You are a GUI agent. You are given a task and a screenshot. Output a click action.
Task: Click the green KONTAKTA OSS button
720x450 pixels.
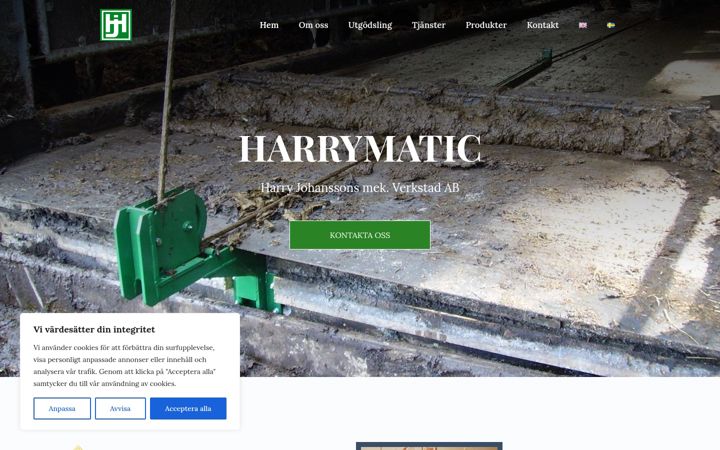[x=360, y=235]
